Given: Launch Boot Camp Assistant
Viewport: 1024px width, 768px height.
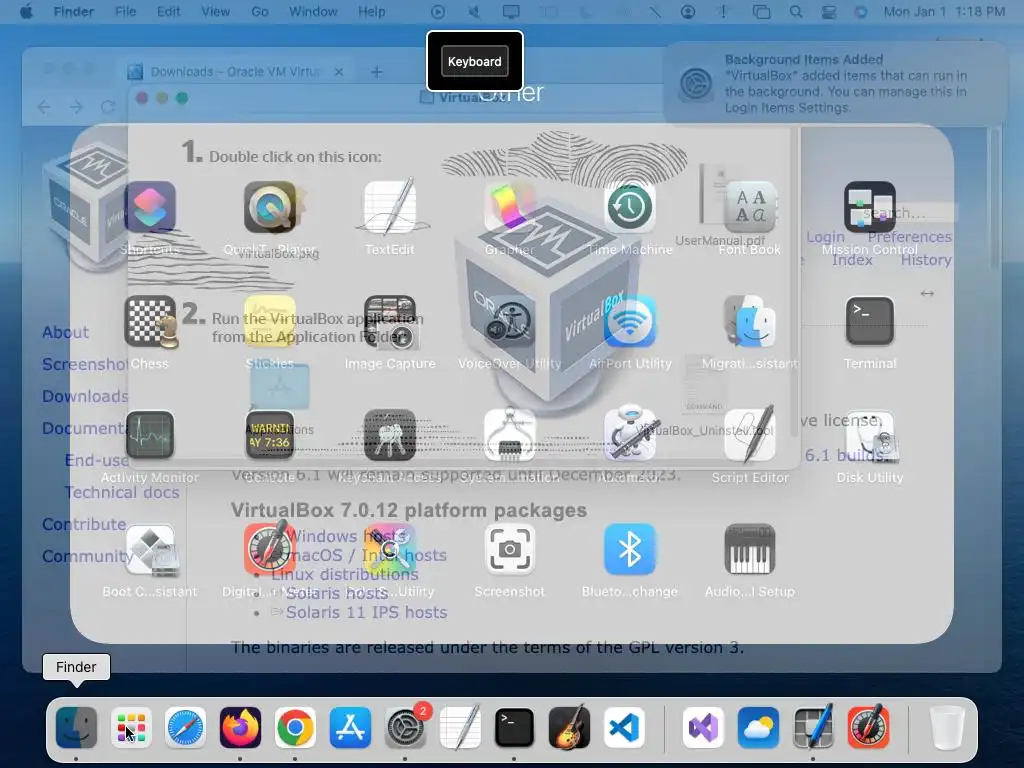Looking at the screenshot, I should [150, 549].
